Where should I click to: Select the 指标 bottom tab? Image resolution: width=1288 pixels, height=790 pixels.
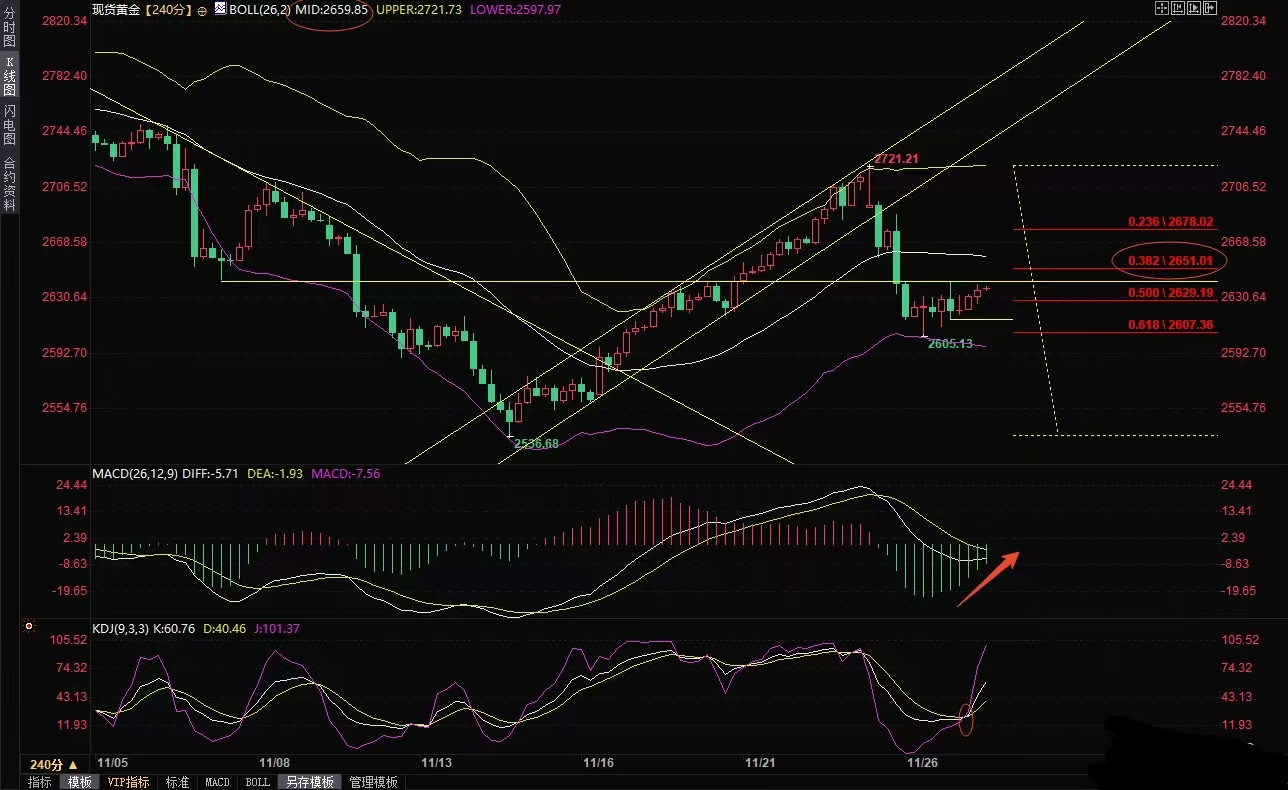pos(40,782)
